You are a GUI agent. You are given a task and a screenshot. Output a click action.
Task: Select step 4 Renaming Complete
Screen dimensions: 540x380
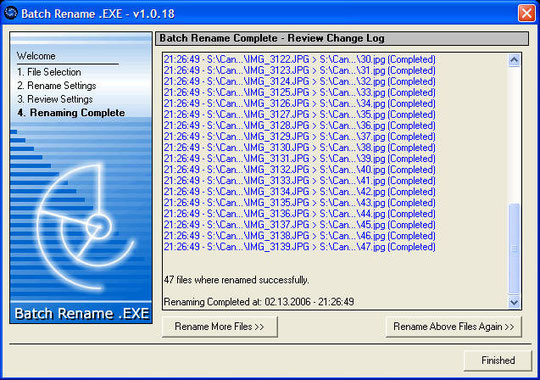pyautogui.click(x=71, y=113)
